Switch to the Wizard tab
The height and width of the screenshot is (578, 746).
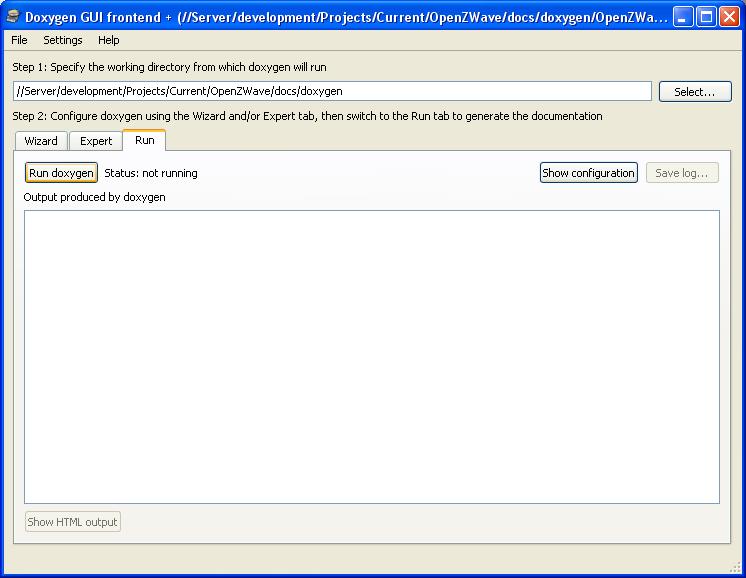coord(41,141)
